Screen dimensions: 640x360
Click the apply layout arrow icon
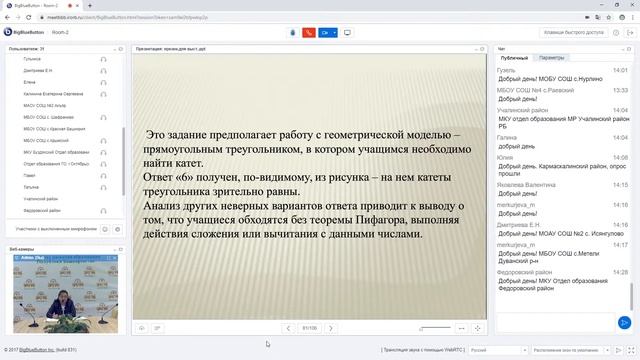(619, 350)
